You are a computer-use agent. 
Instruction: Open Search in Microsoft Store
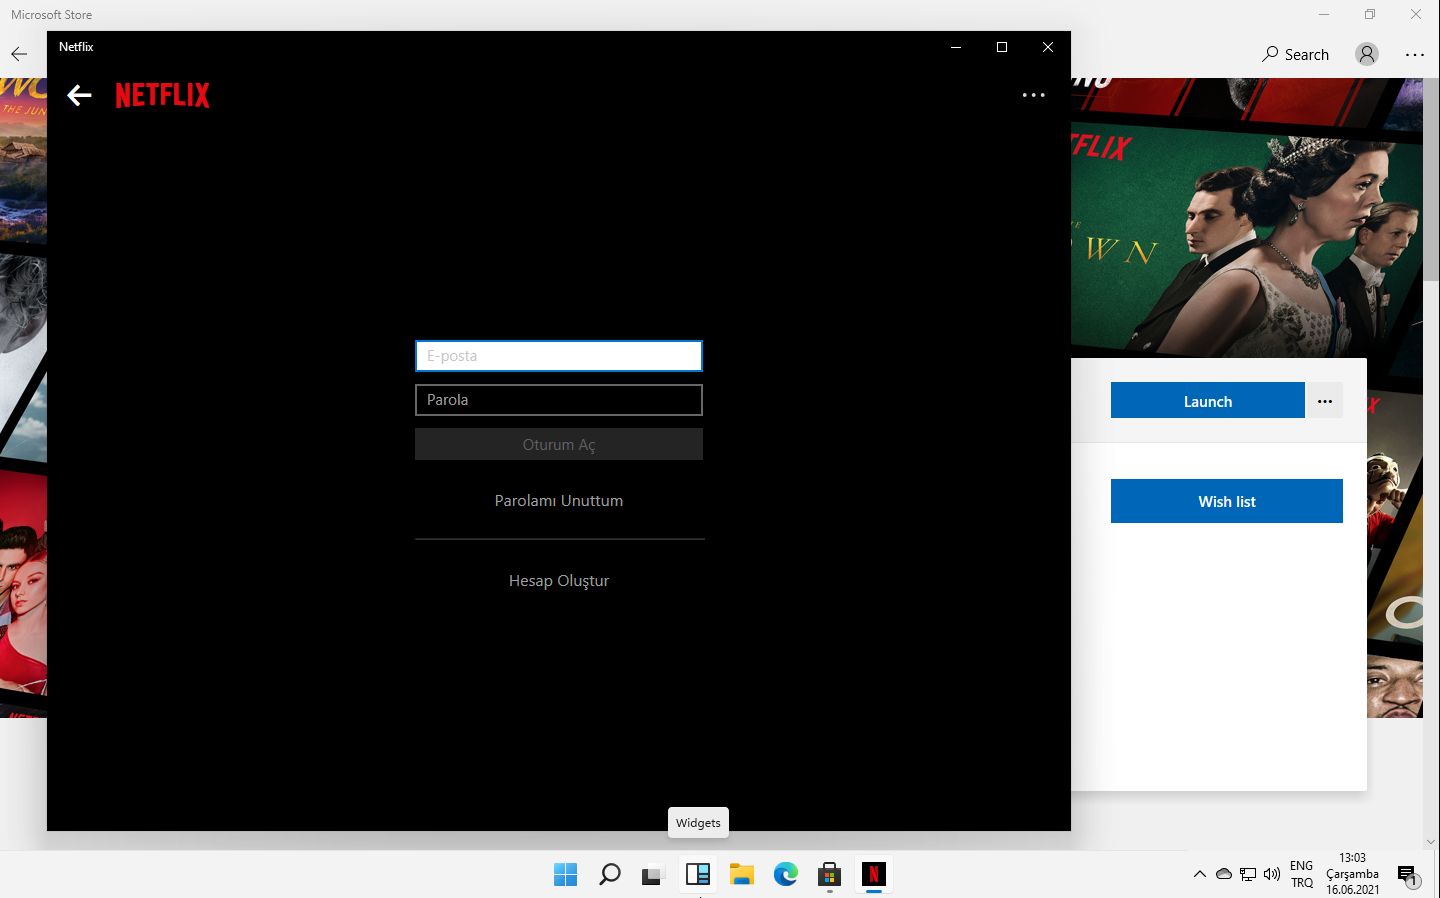[1296, 54]
